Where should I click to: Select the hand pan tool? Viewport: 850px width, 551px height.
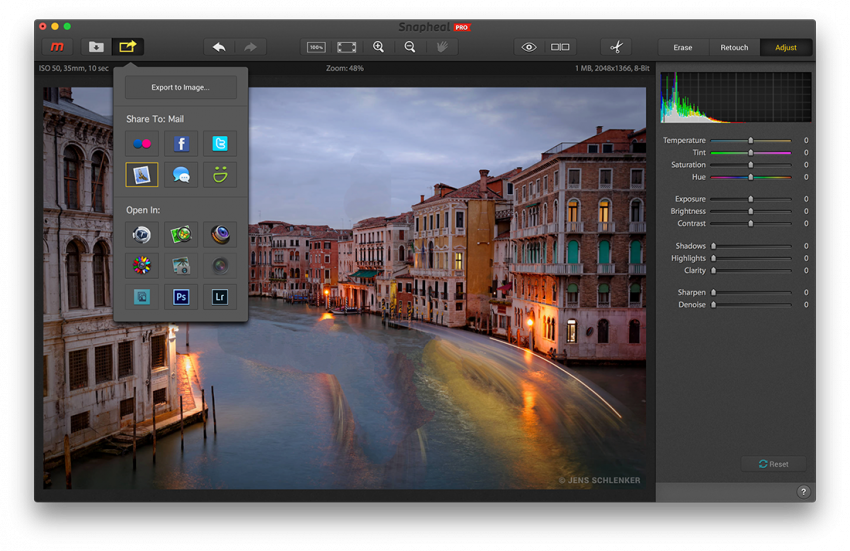coord(441,47)
